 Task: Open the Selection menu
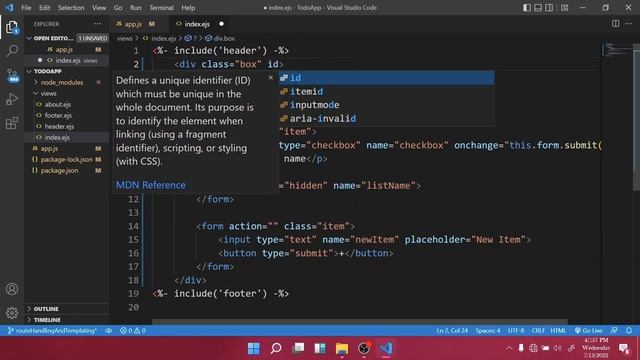(x=71, y=8)
